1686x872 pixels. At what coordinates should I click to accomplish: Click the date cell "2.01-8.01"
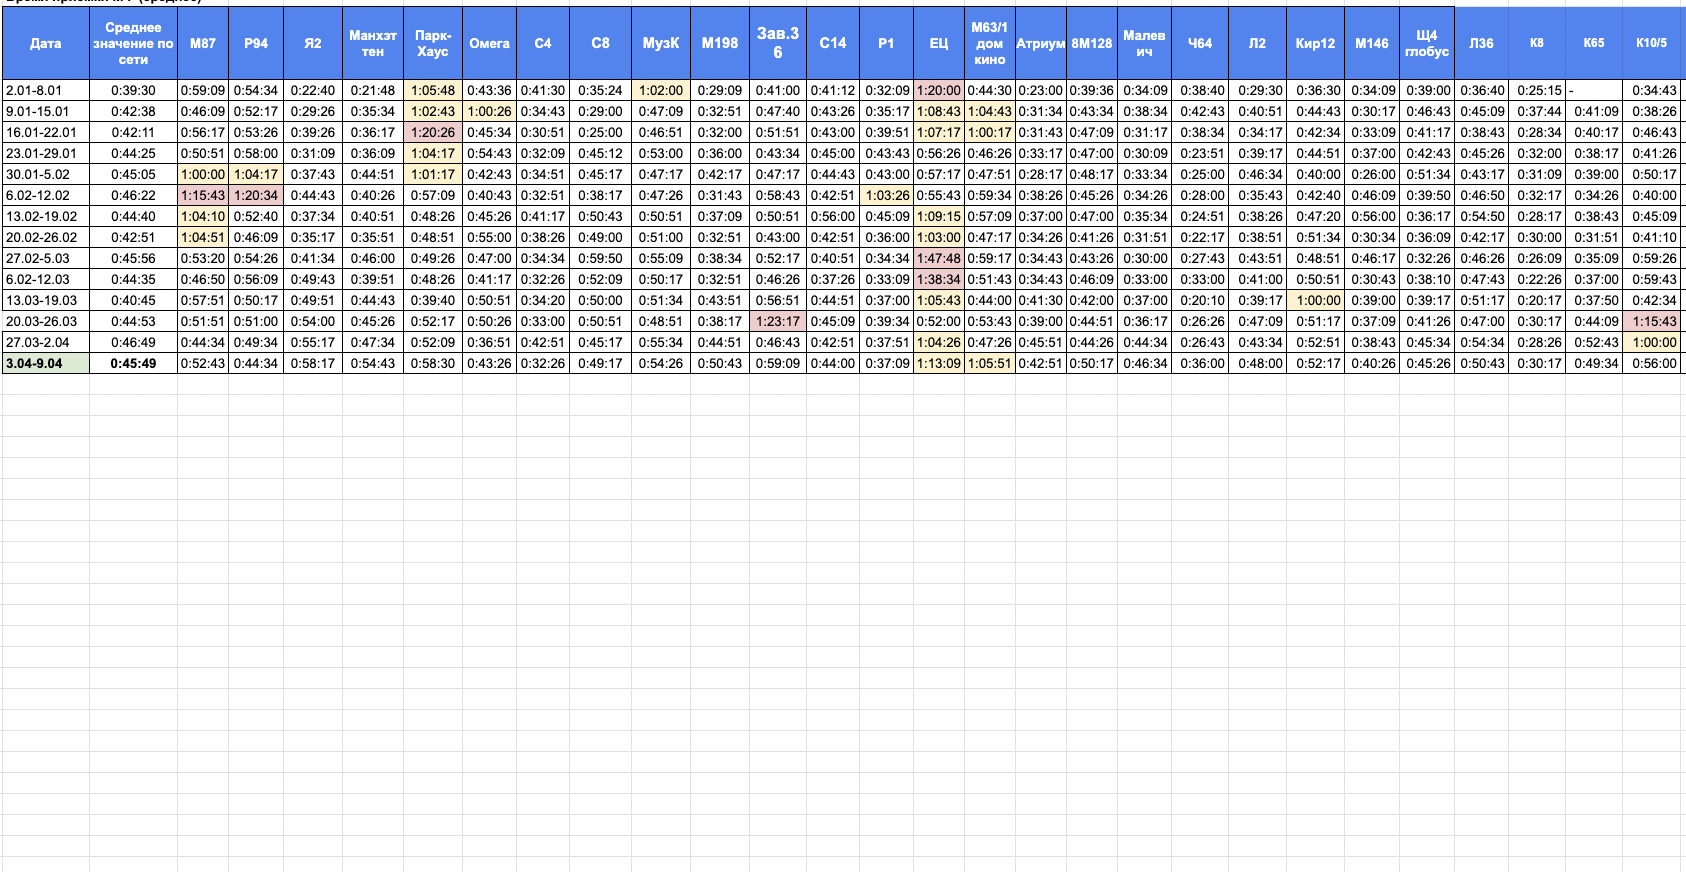tap(46, 90)
